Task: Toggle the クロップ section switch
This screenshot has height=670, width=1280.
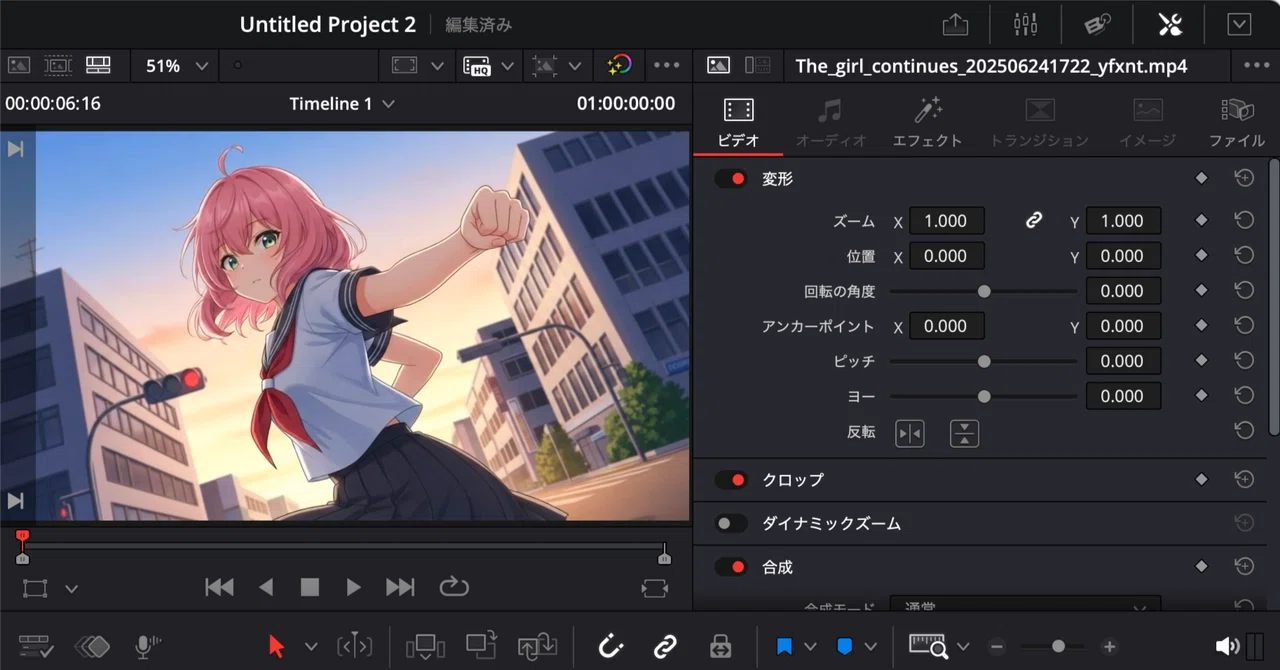Action: point(731,480)
